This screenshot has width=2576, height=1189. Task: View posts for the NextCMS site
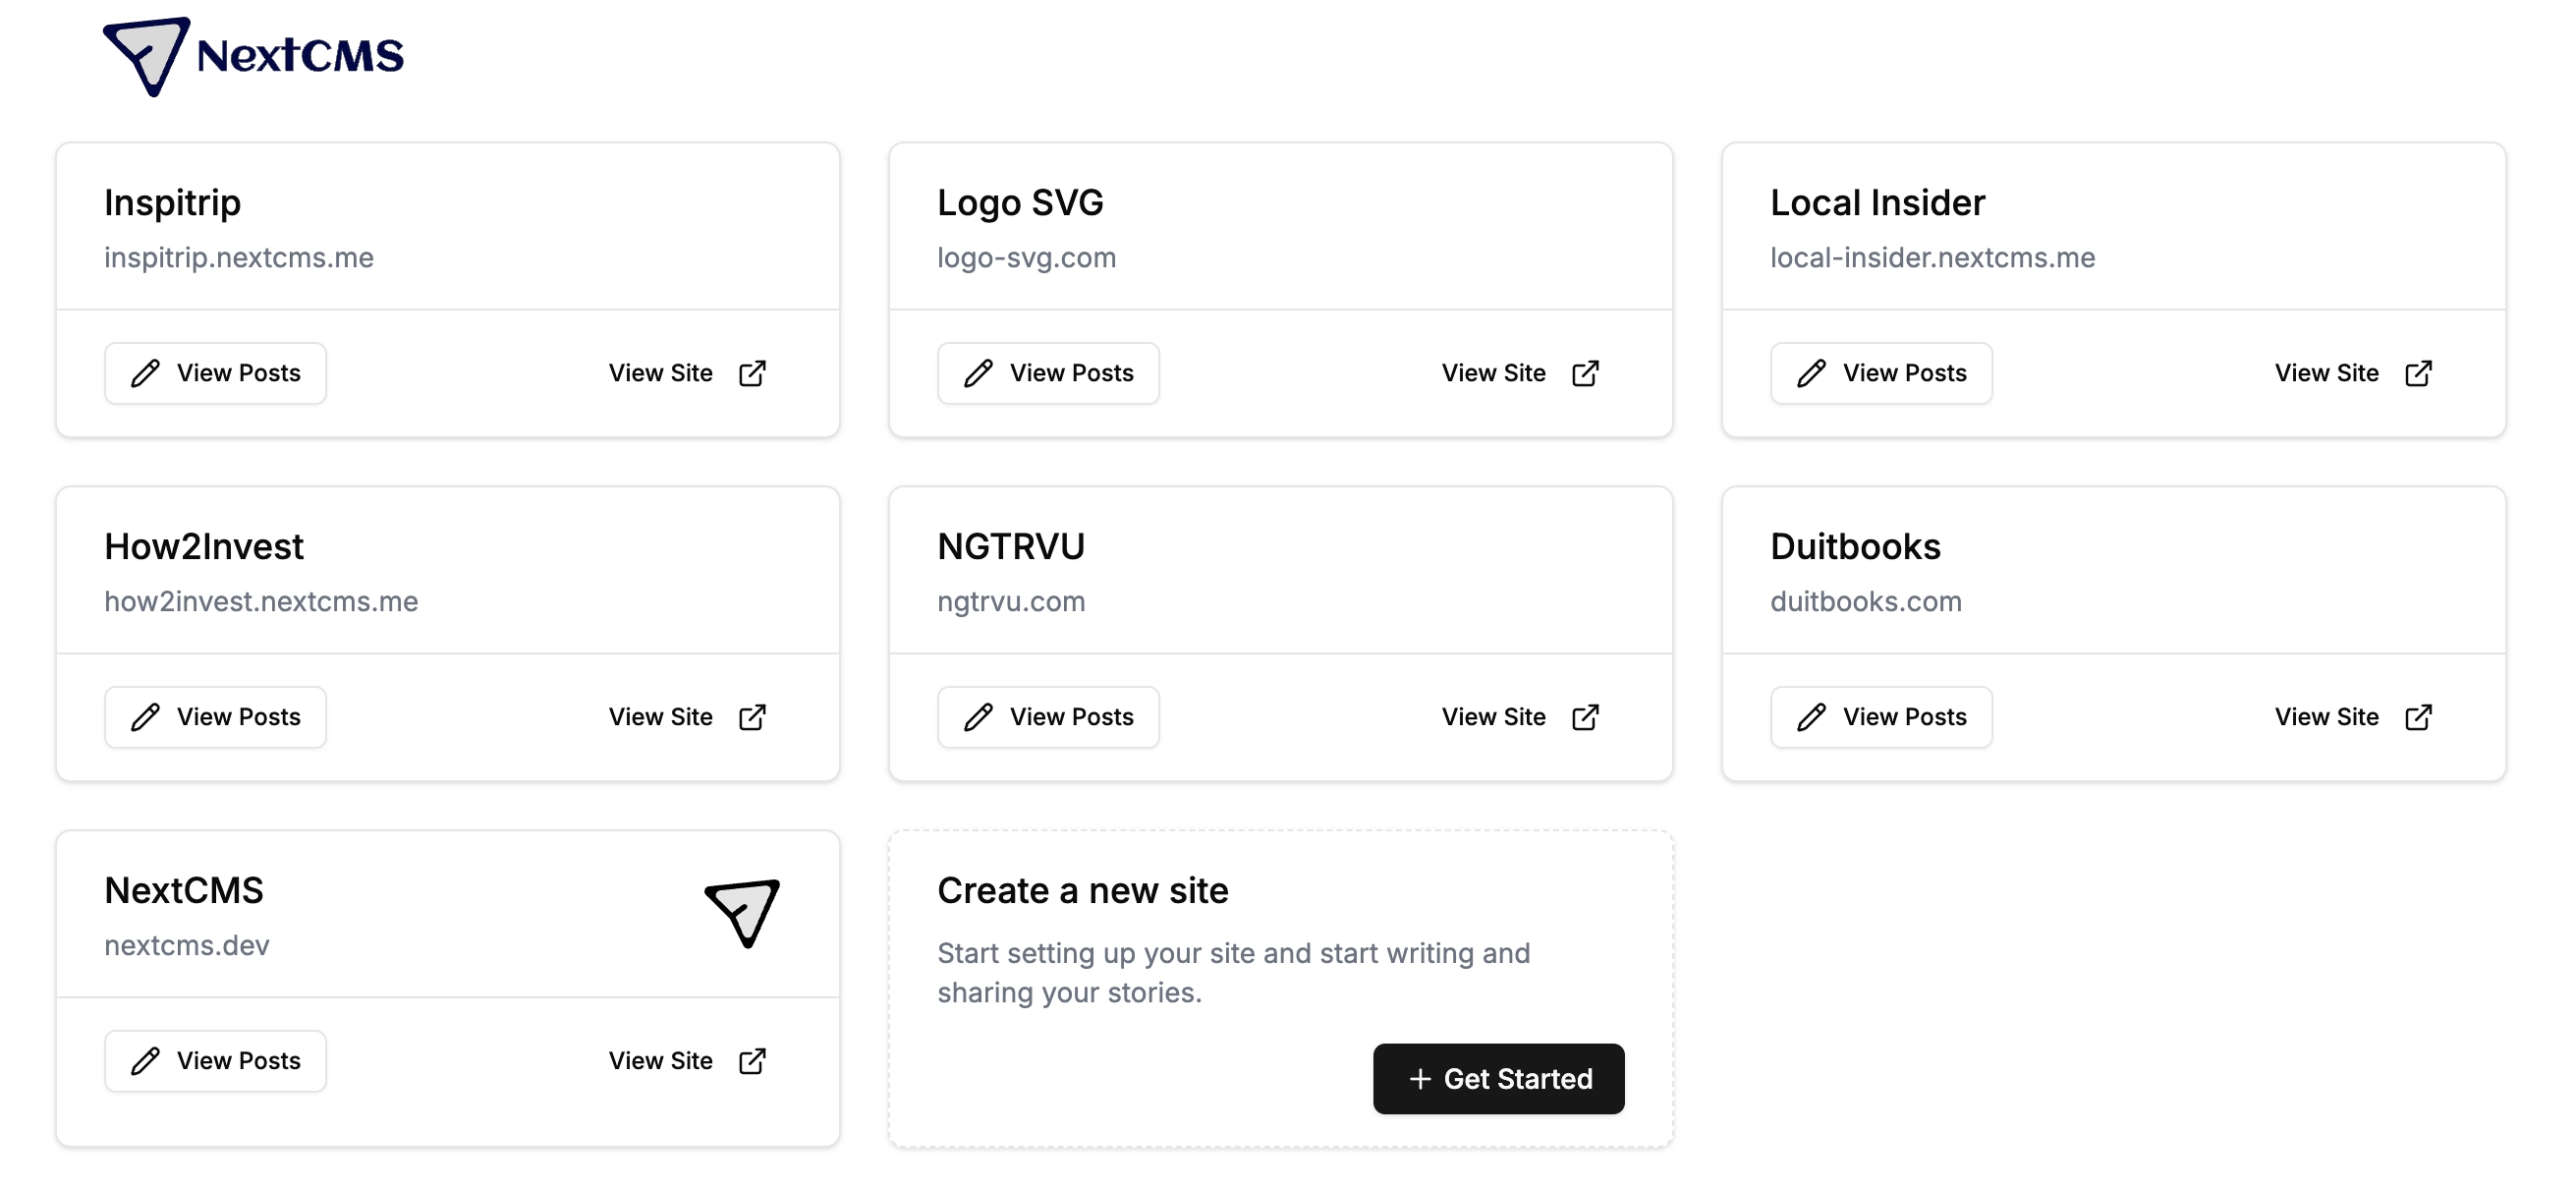[x=216, y=1061]
